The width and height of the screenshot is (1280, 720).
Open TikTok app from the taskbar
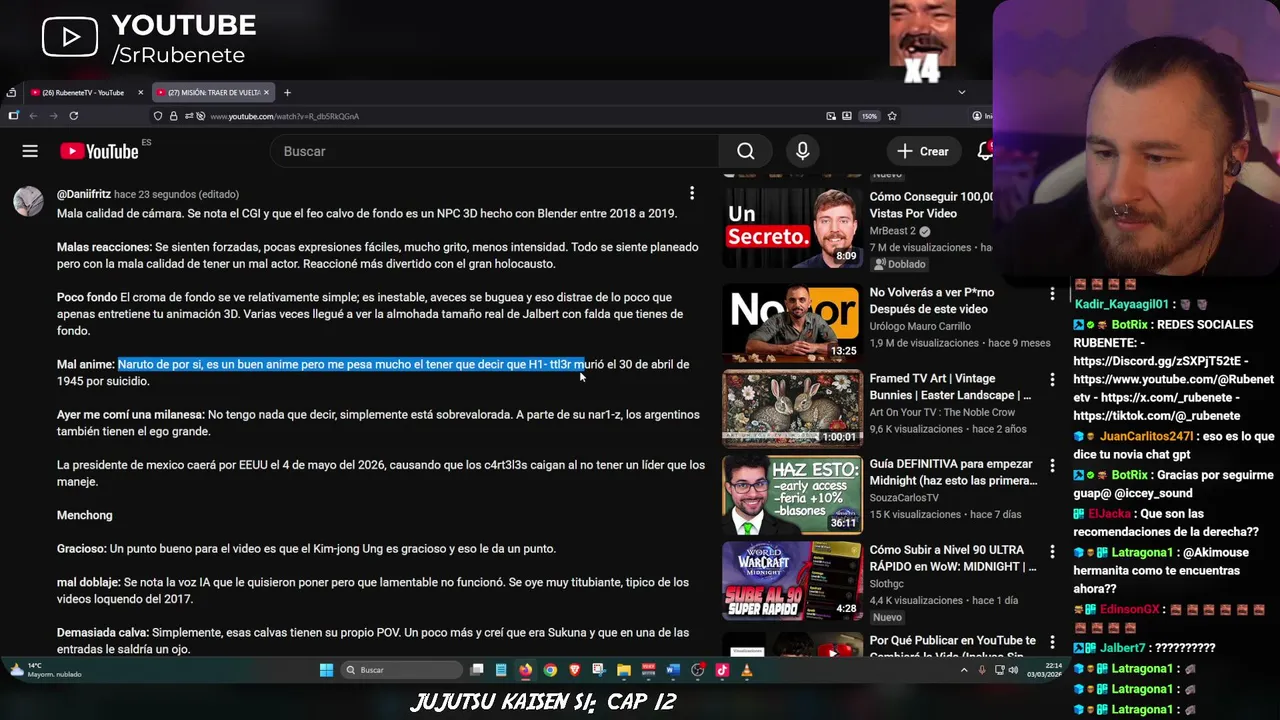pyautogui.click(x=721, y=670)
